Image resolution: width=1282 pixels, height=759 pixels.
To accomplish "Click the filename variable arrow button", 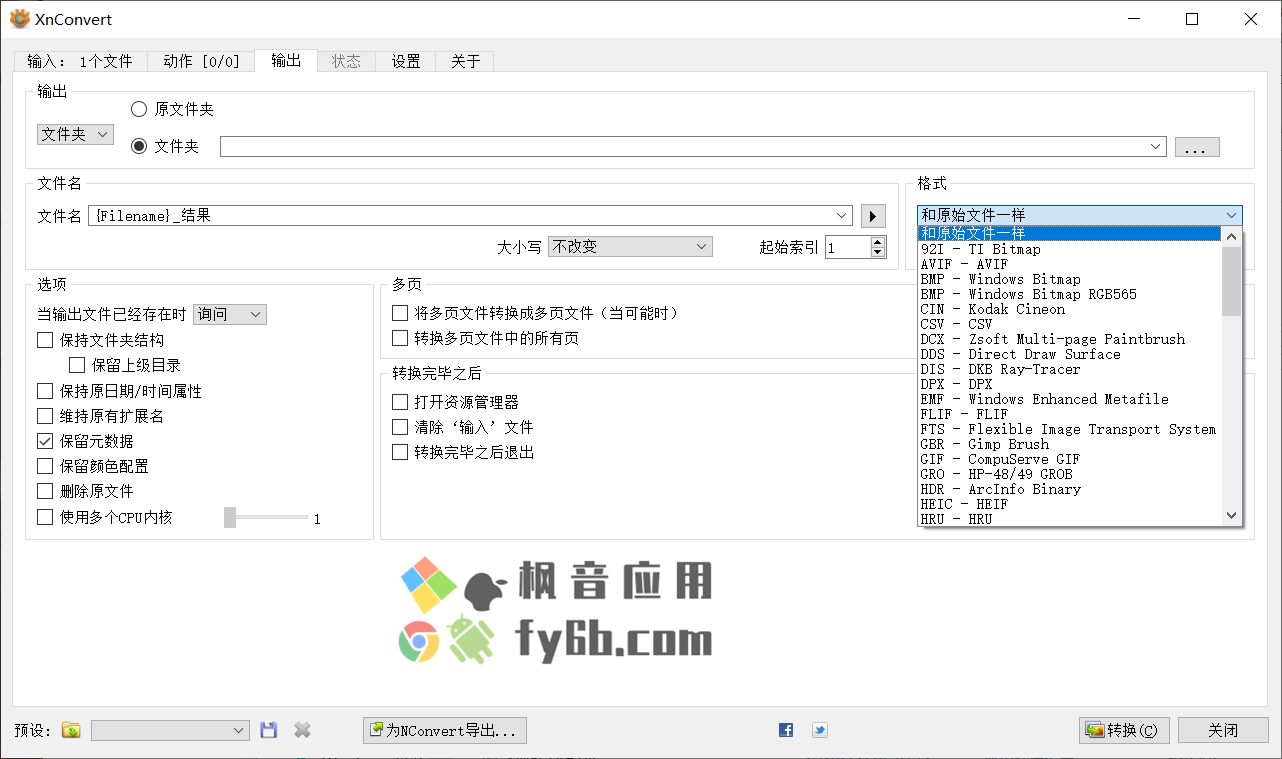I will (873, 215).
